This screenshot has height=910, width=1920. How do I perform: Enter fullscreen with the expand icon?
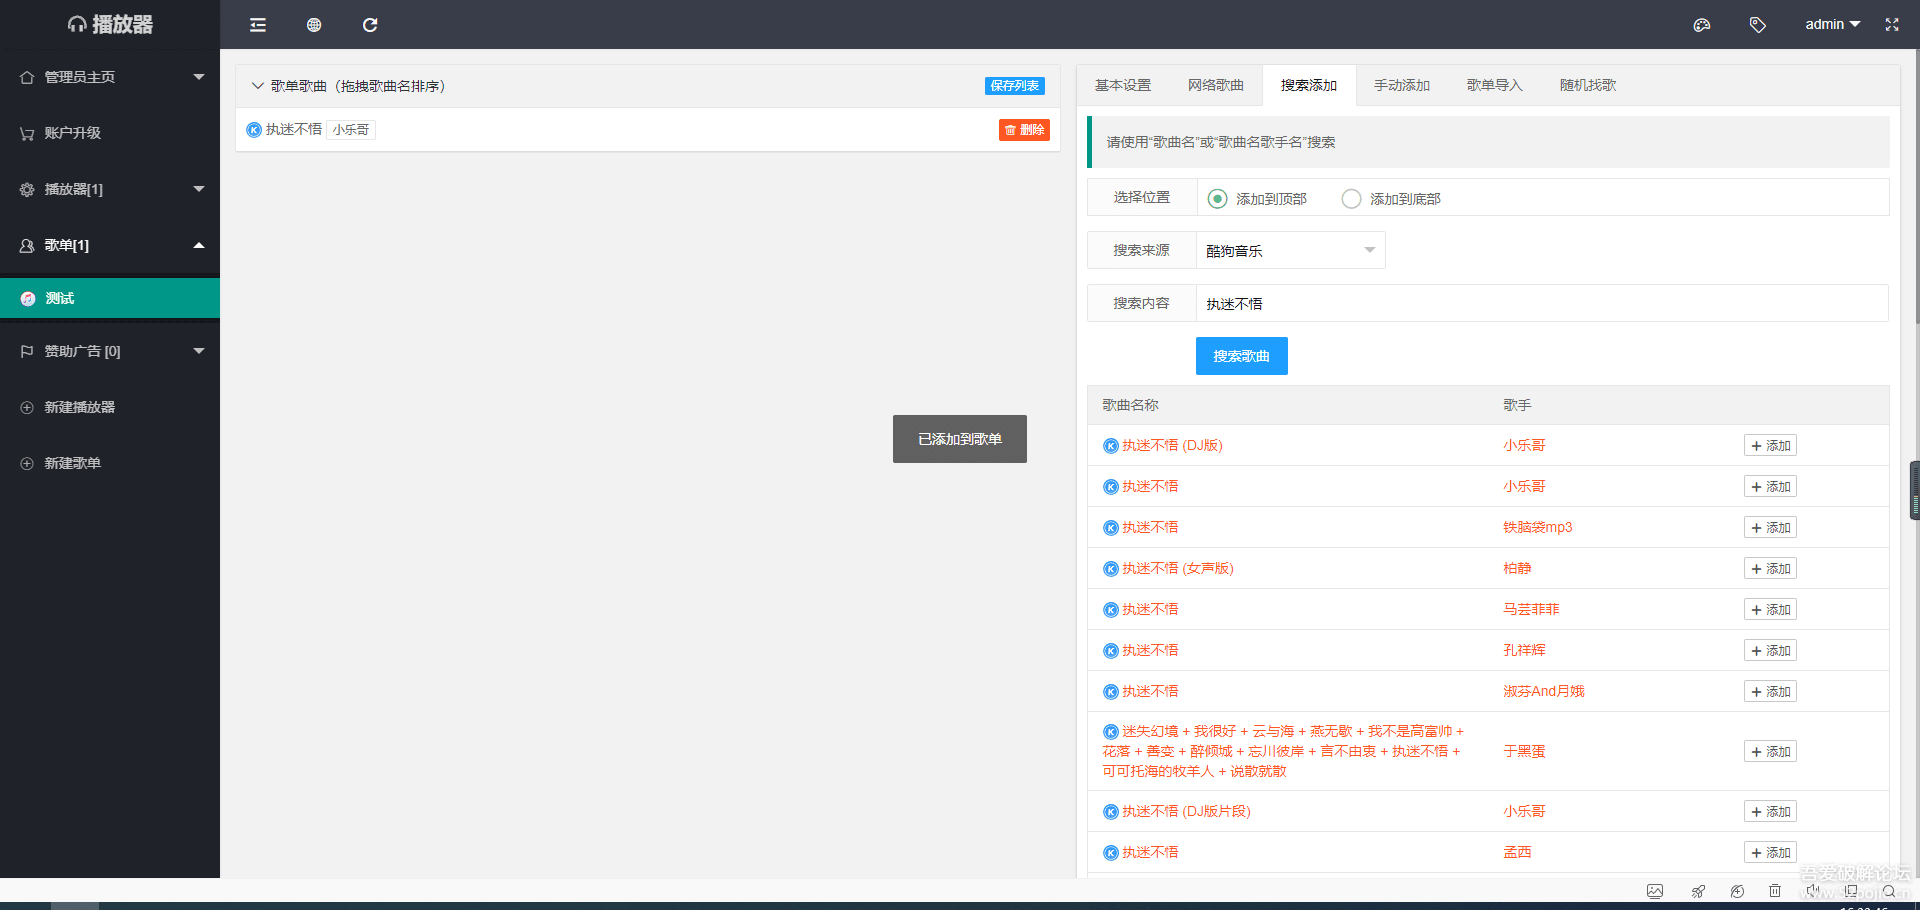point(1891,24)
